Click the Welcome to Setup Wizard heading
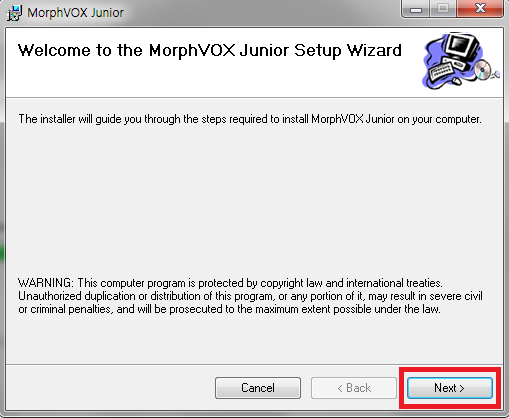The height and width of the screenshot is (418, 509). (x=210, y=51)
